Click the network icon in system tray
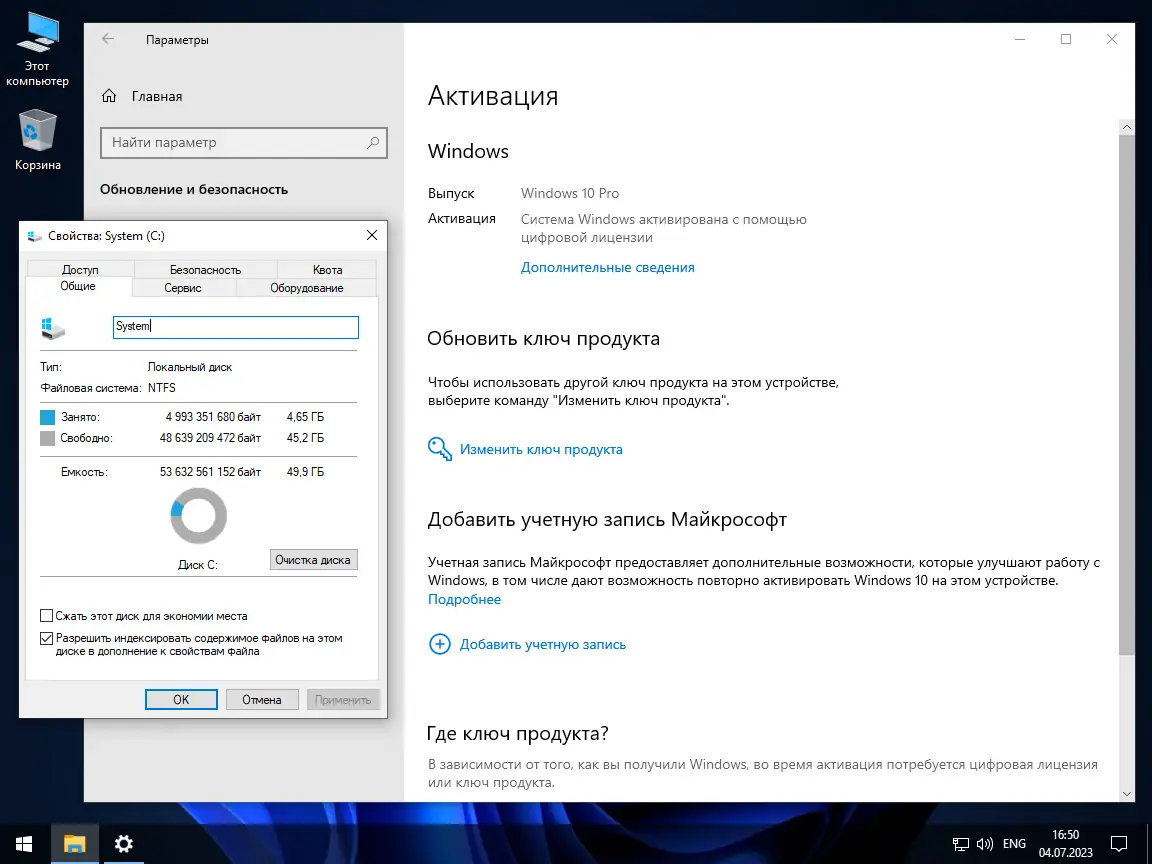 [x=960, y=844]
